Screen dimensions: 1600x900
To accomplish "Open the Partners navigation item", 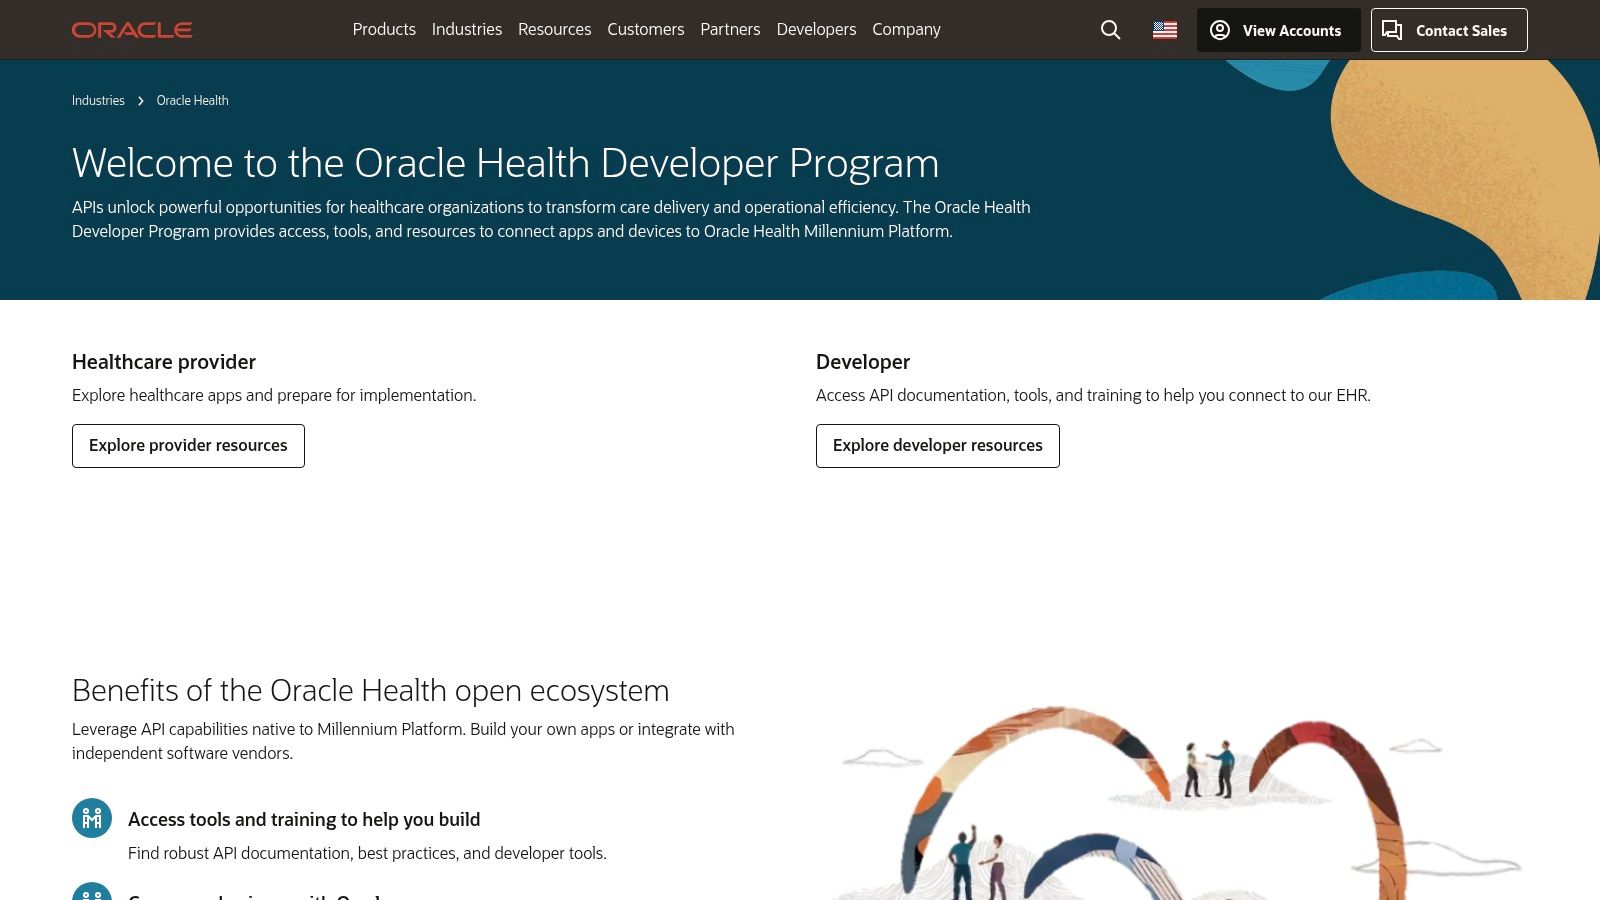I will click(x=730, y=29).
